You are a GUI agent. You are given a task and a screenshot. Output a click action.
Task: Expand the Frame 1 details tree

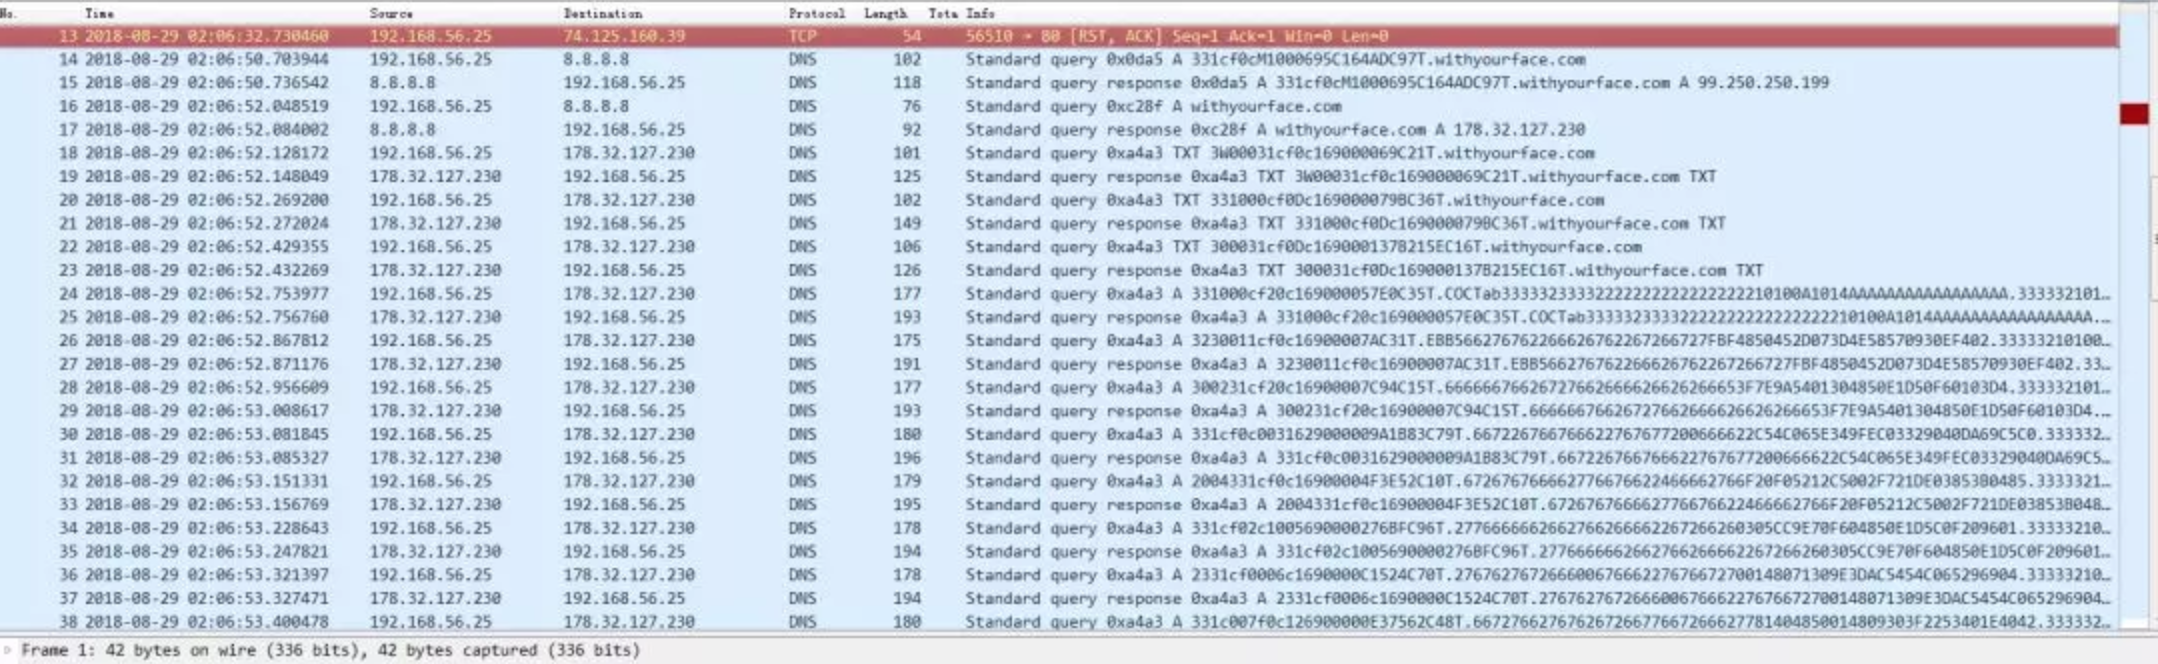(x=8, y=650)
